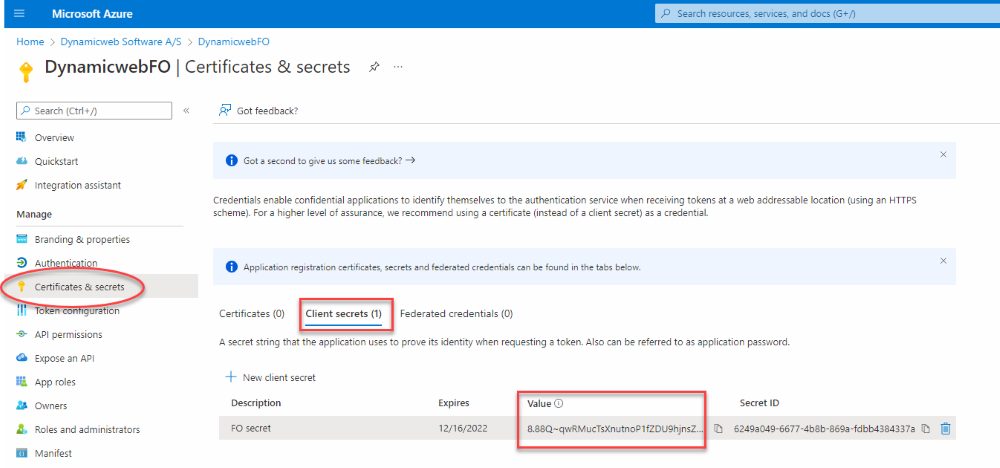Open the more options ellipsis menu
Screen dimensions: 1000x468
(x=398, y=67)
